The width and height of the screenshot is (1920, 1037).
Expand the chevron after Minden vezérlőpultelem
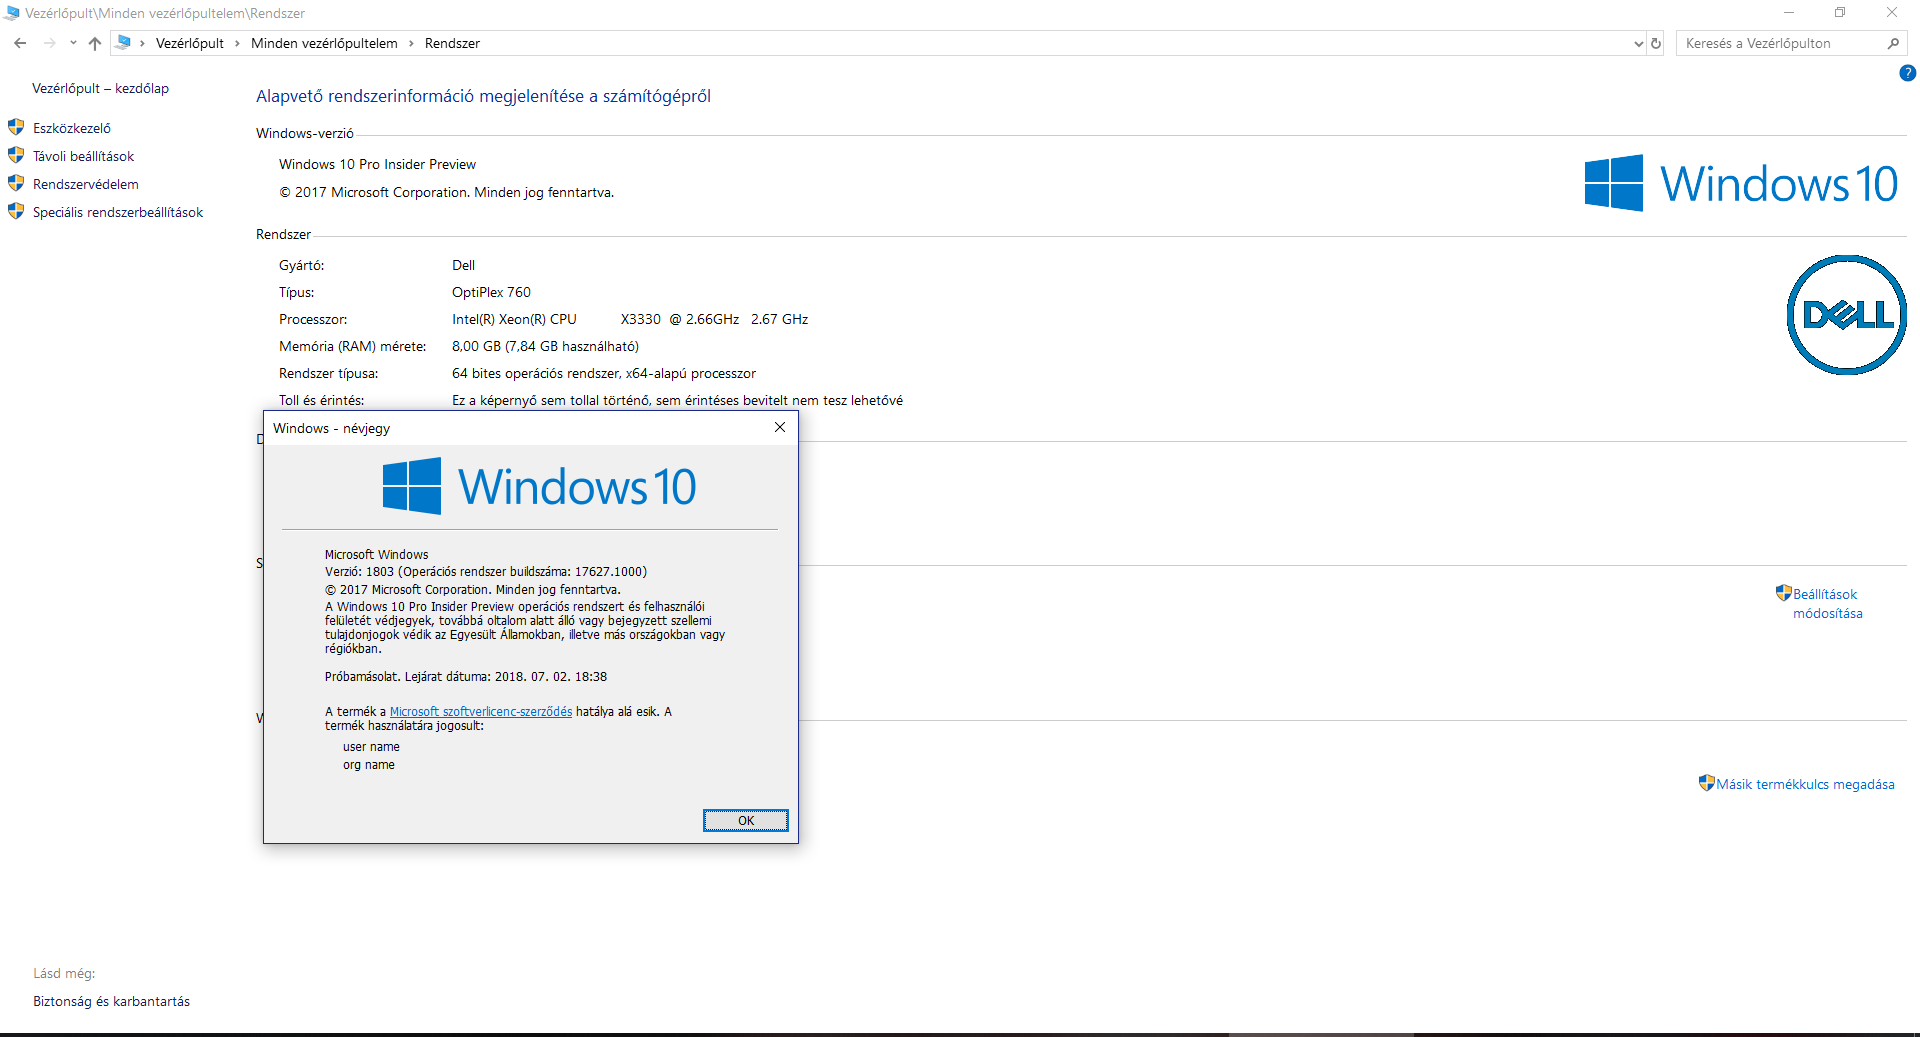click(x=411, y=43)
